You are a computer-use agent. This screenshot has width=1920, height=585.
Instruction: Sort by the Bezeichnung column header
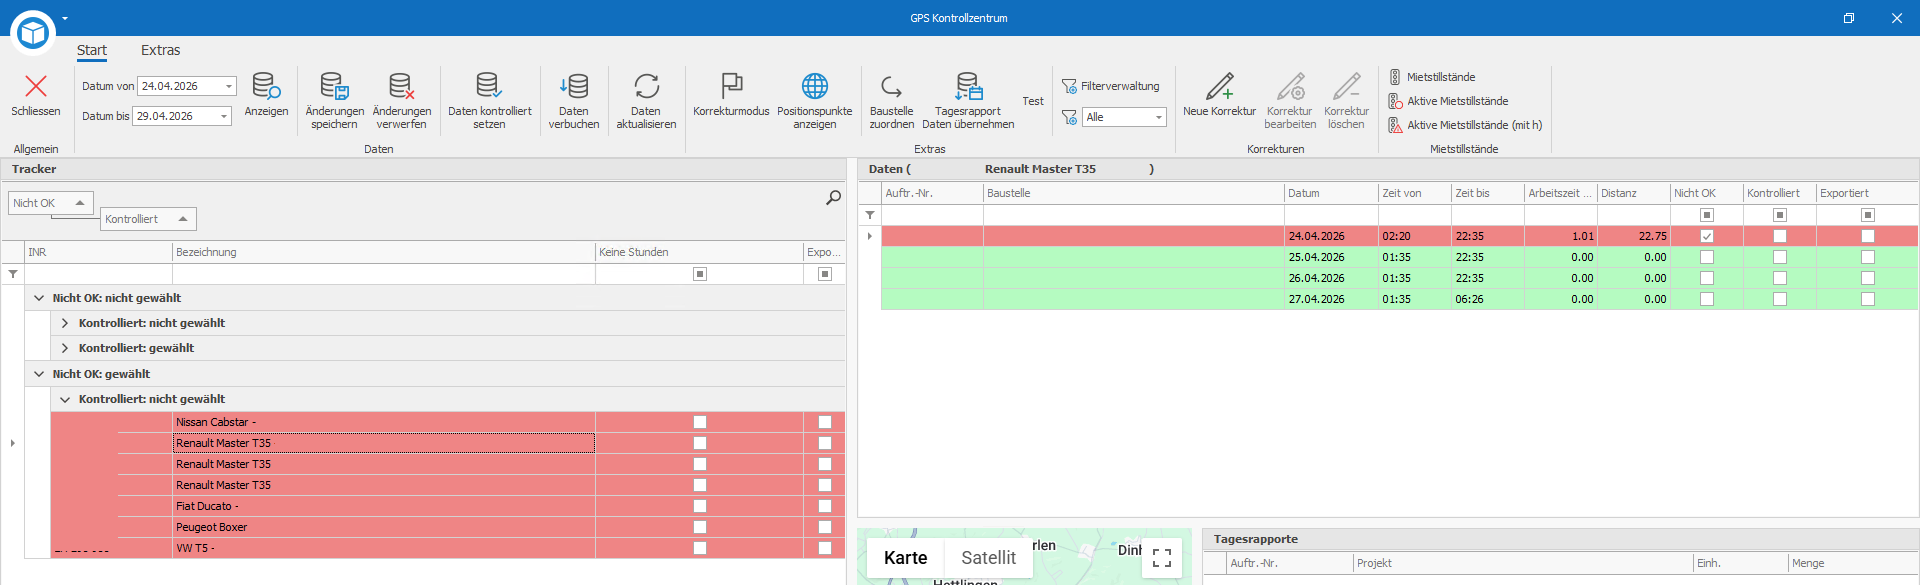pos(383,252)
